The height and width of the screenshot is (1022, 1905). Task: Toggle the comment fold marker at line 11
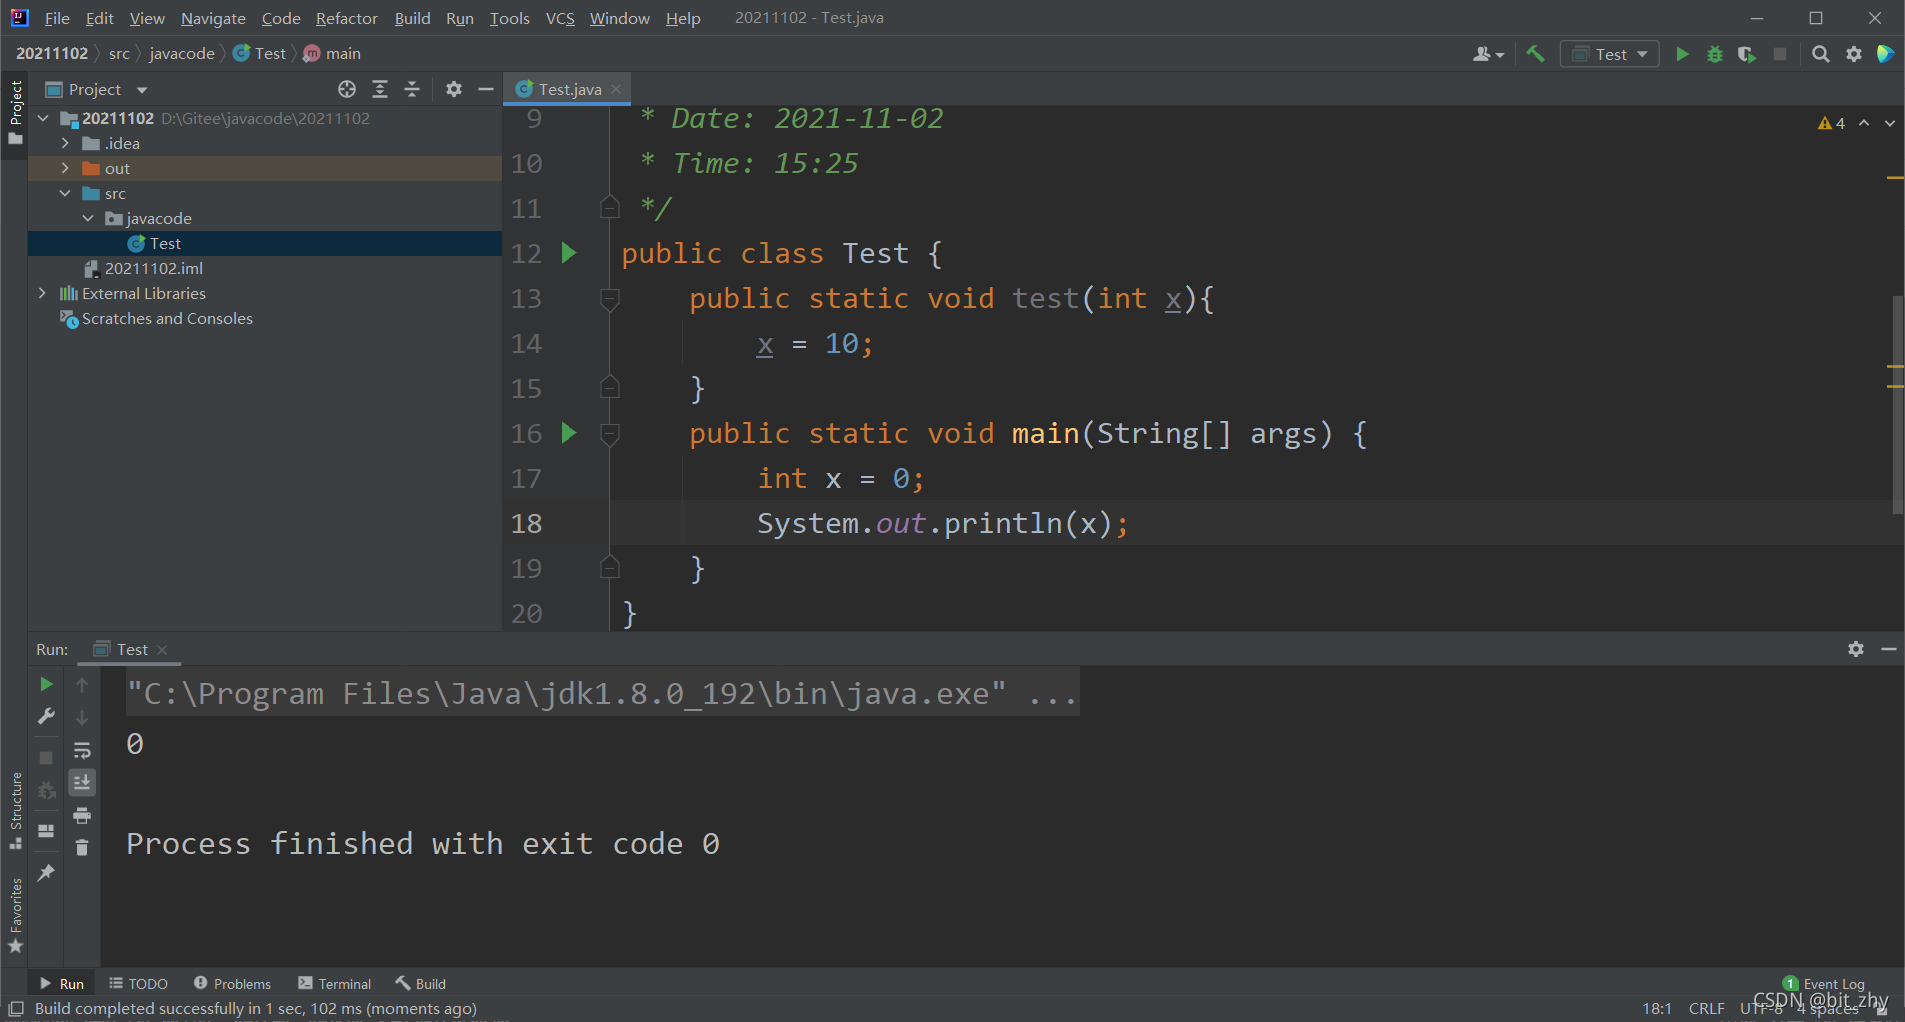pyautogui.click(x=610, y=208)
